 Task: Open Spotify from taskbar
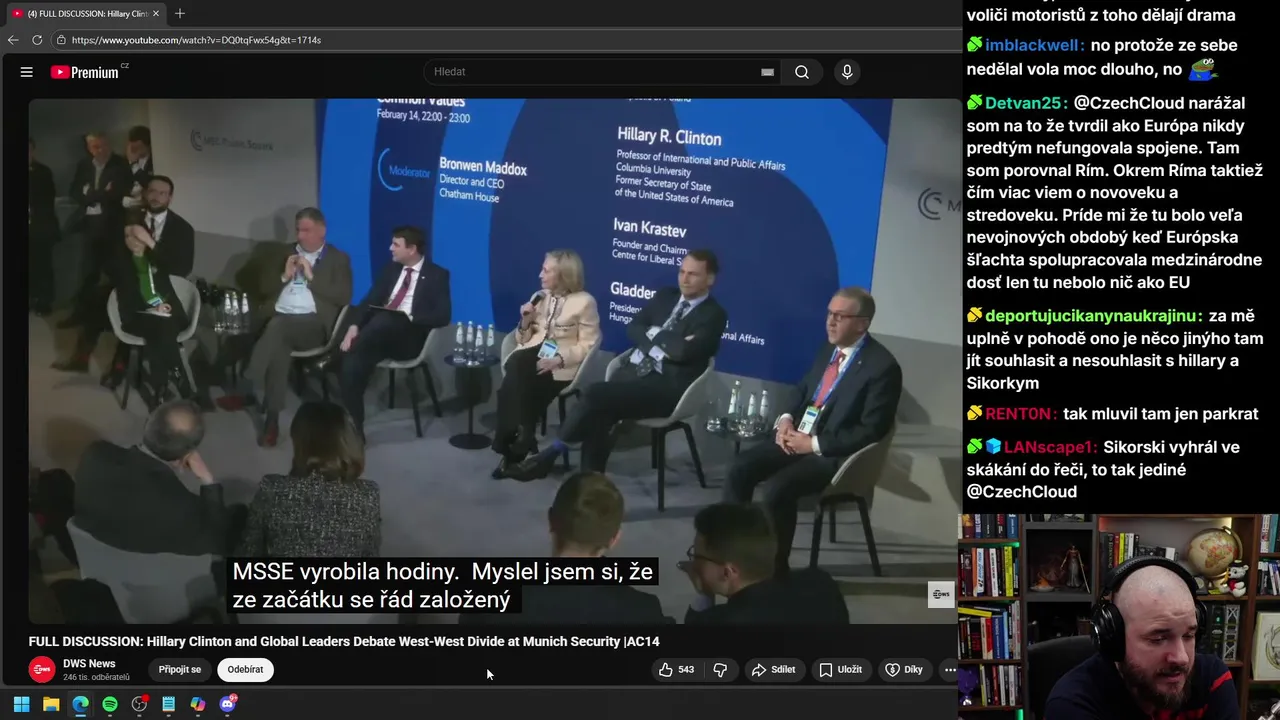(110, 704)
